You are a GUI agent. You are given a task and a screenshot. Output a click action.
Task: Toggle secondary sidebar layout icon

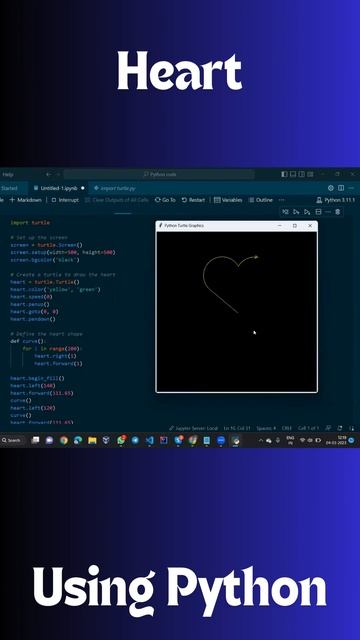tap(302, 174)
